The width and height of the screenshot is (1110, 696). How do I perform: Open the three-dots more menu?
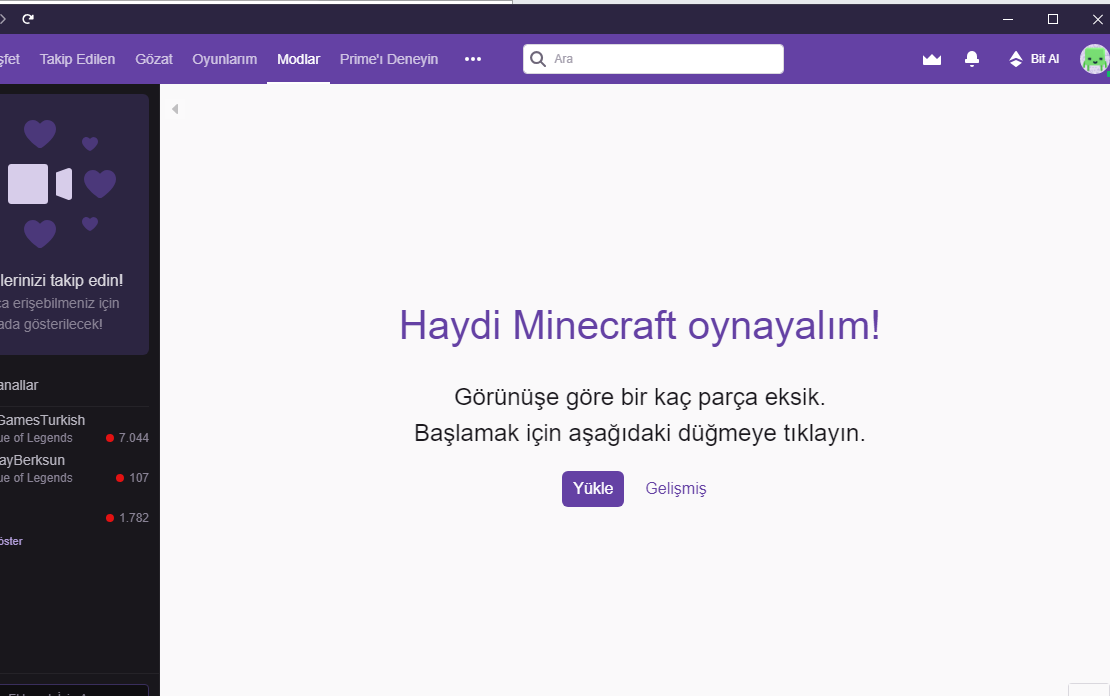[x=473, y=59]
